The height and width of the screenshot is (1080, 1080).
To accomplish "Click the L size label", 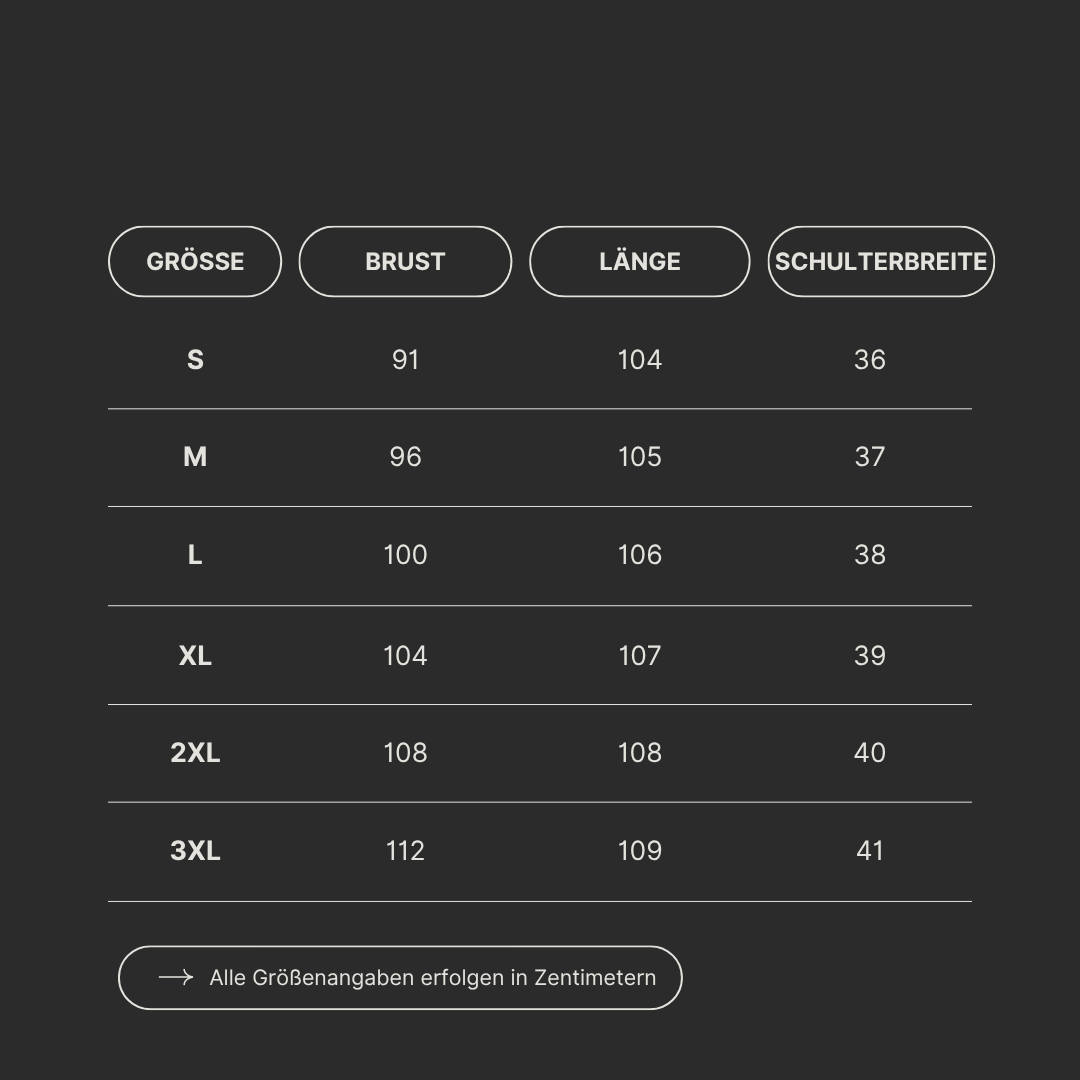I will (x=195, y=555).
